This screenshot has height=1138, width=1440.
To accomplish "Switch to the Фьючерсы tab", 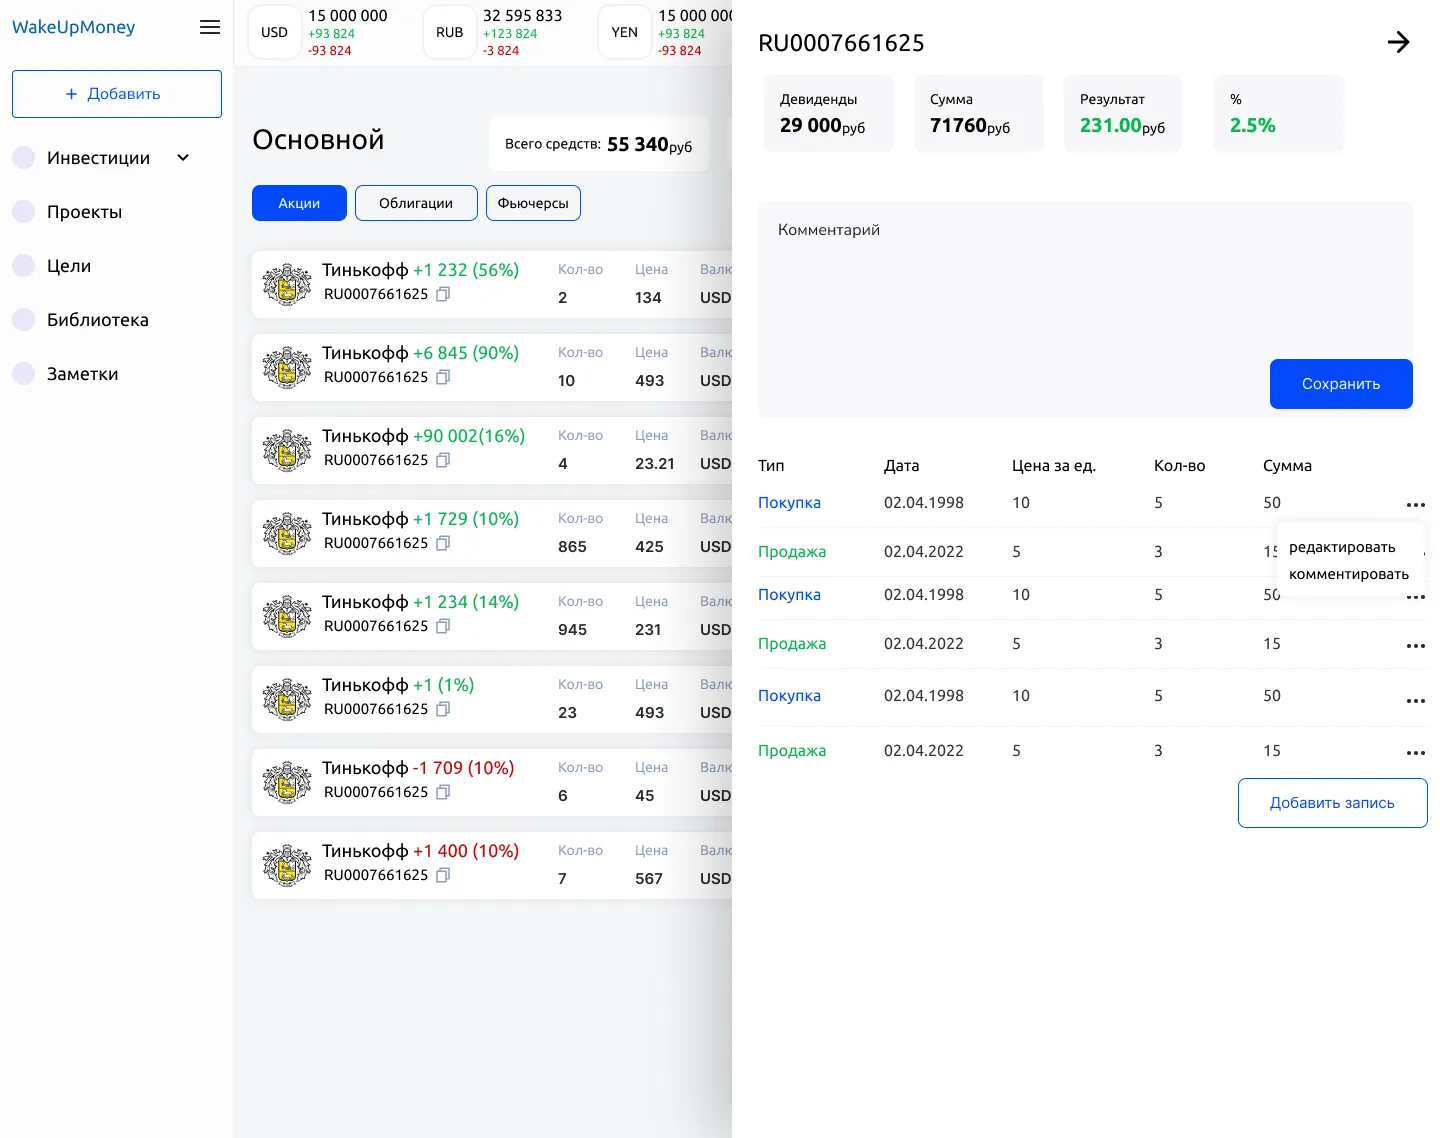I will (x=533, y=203).
